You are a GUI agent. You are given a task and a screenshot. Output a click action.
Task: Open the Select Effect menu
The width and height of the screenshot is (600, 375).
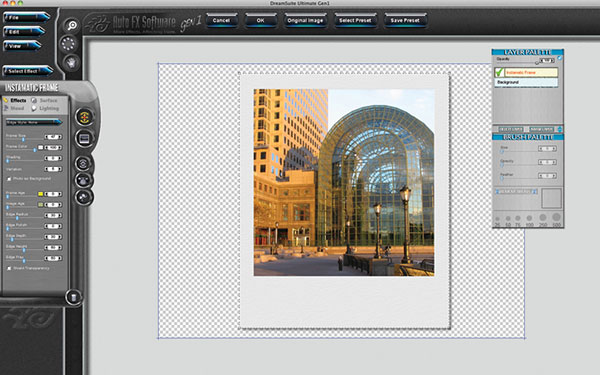click(x=28, y=71)
